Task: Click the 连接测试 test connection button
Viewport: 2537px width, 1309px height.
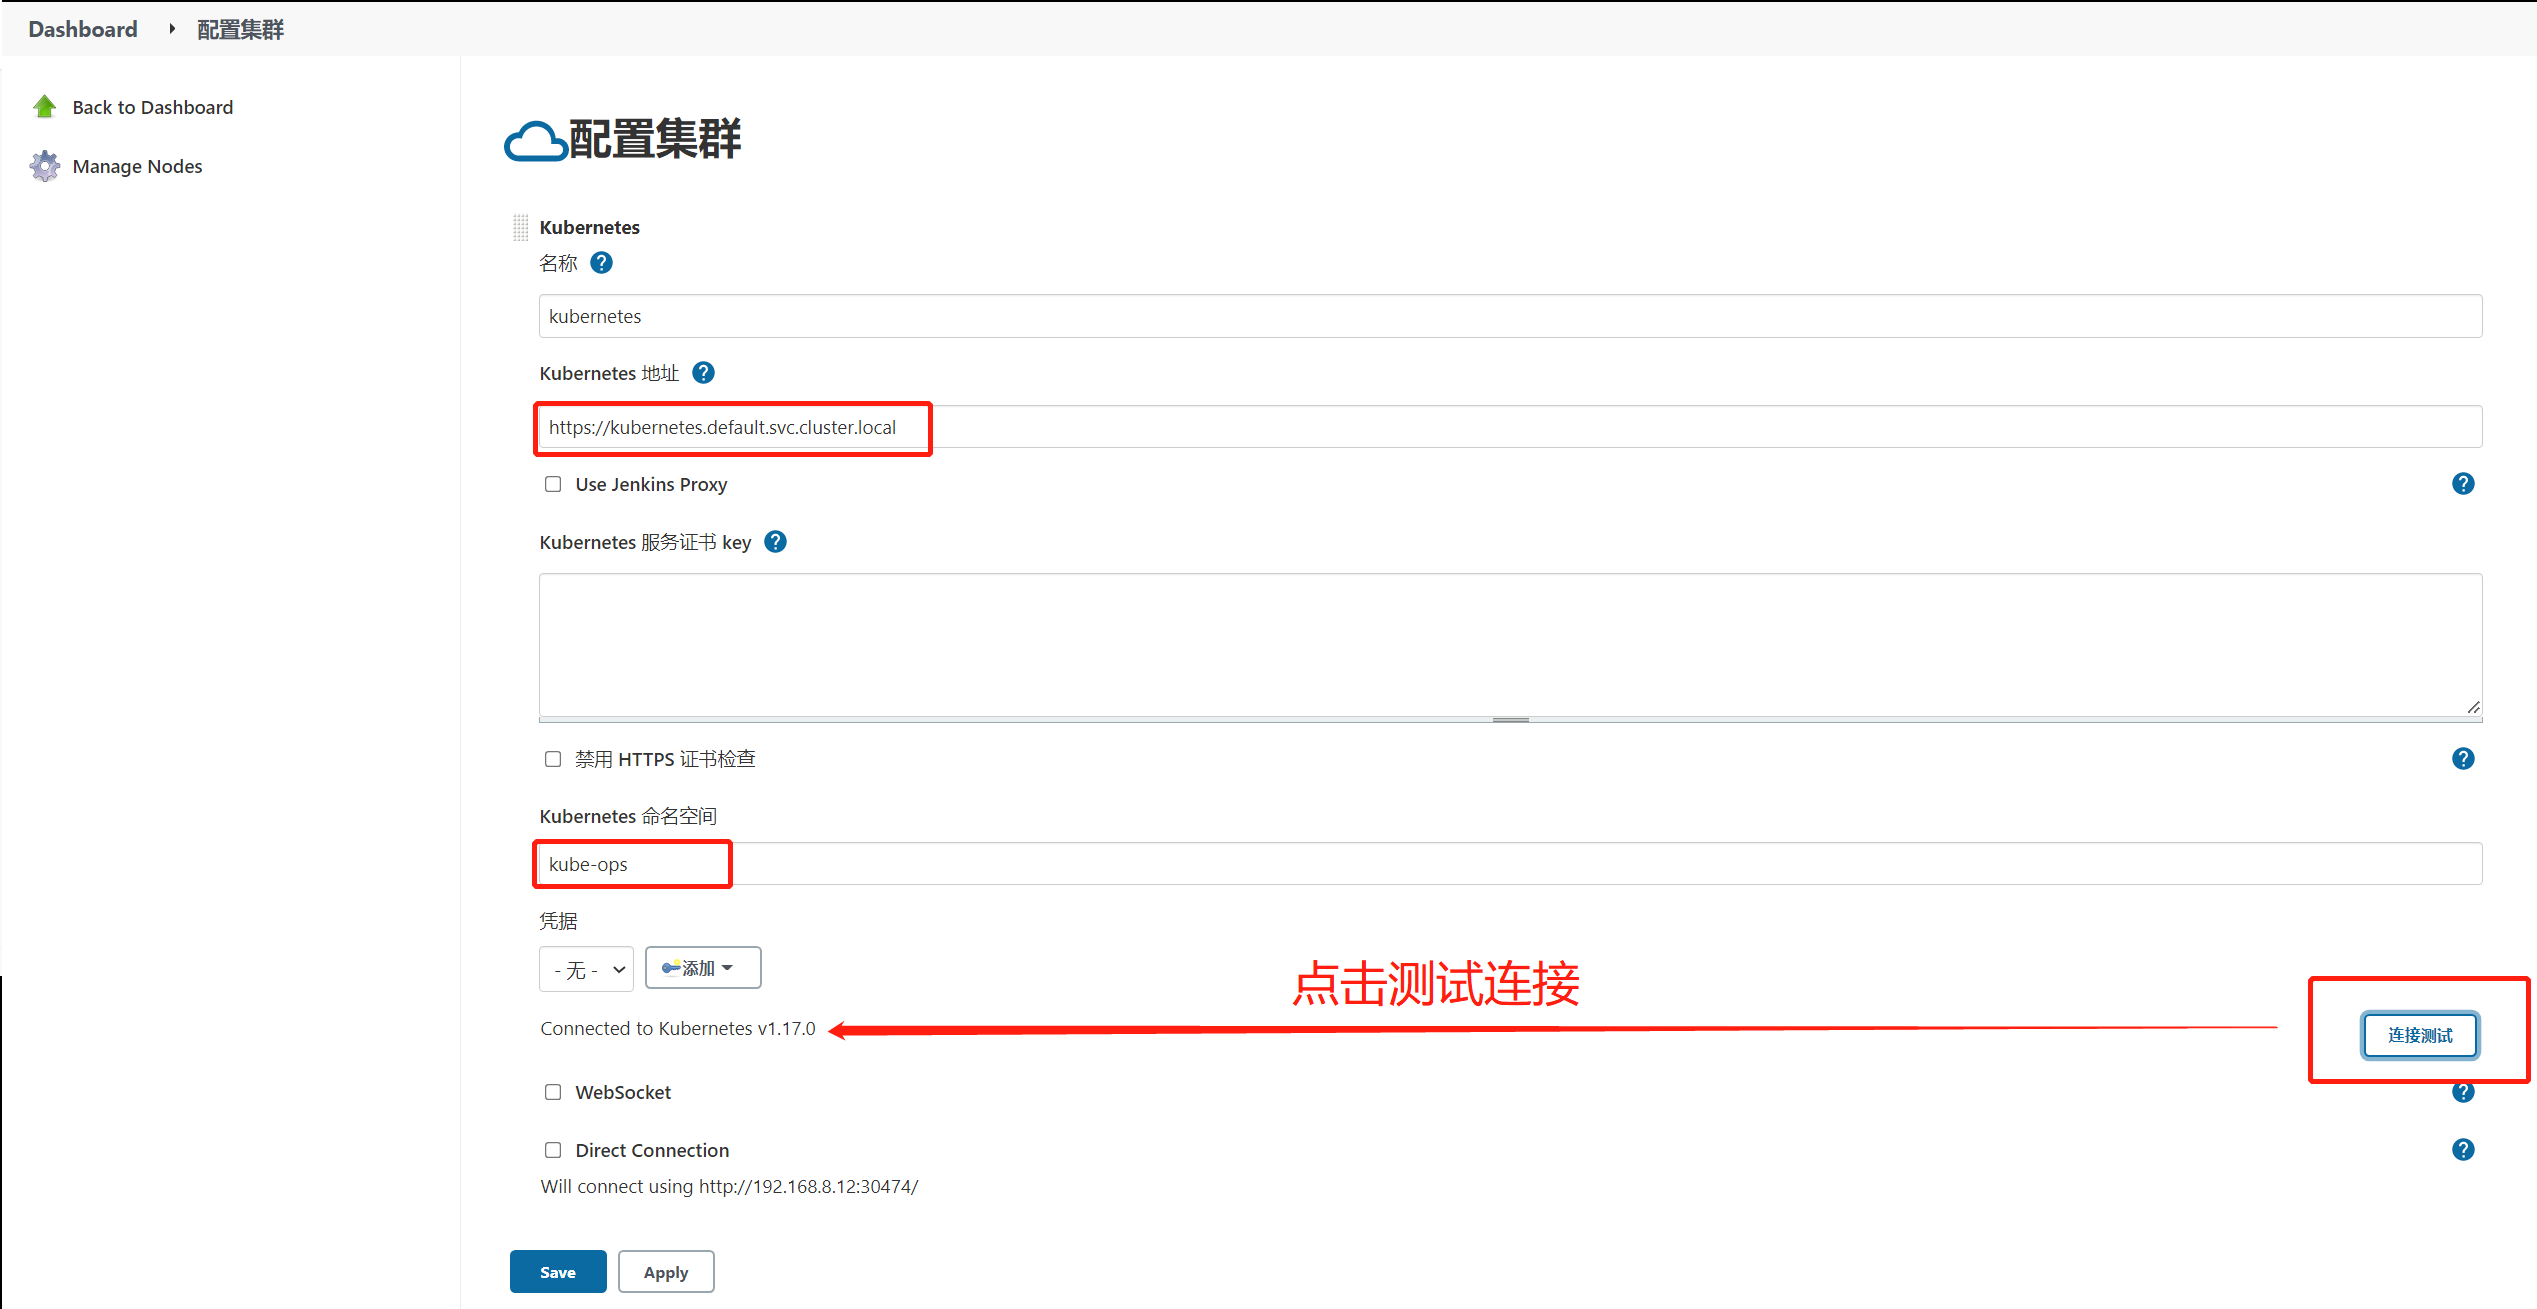Action: click(2420, 1035)
